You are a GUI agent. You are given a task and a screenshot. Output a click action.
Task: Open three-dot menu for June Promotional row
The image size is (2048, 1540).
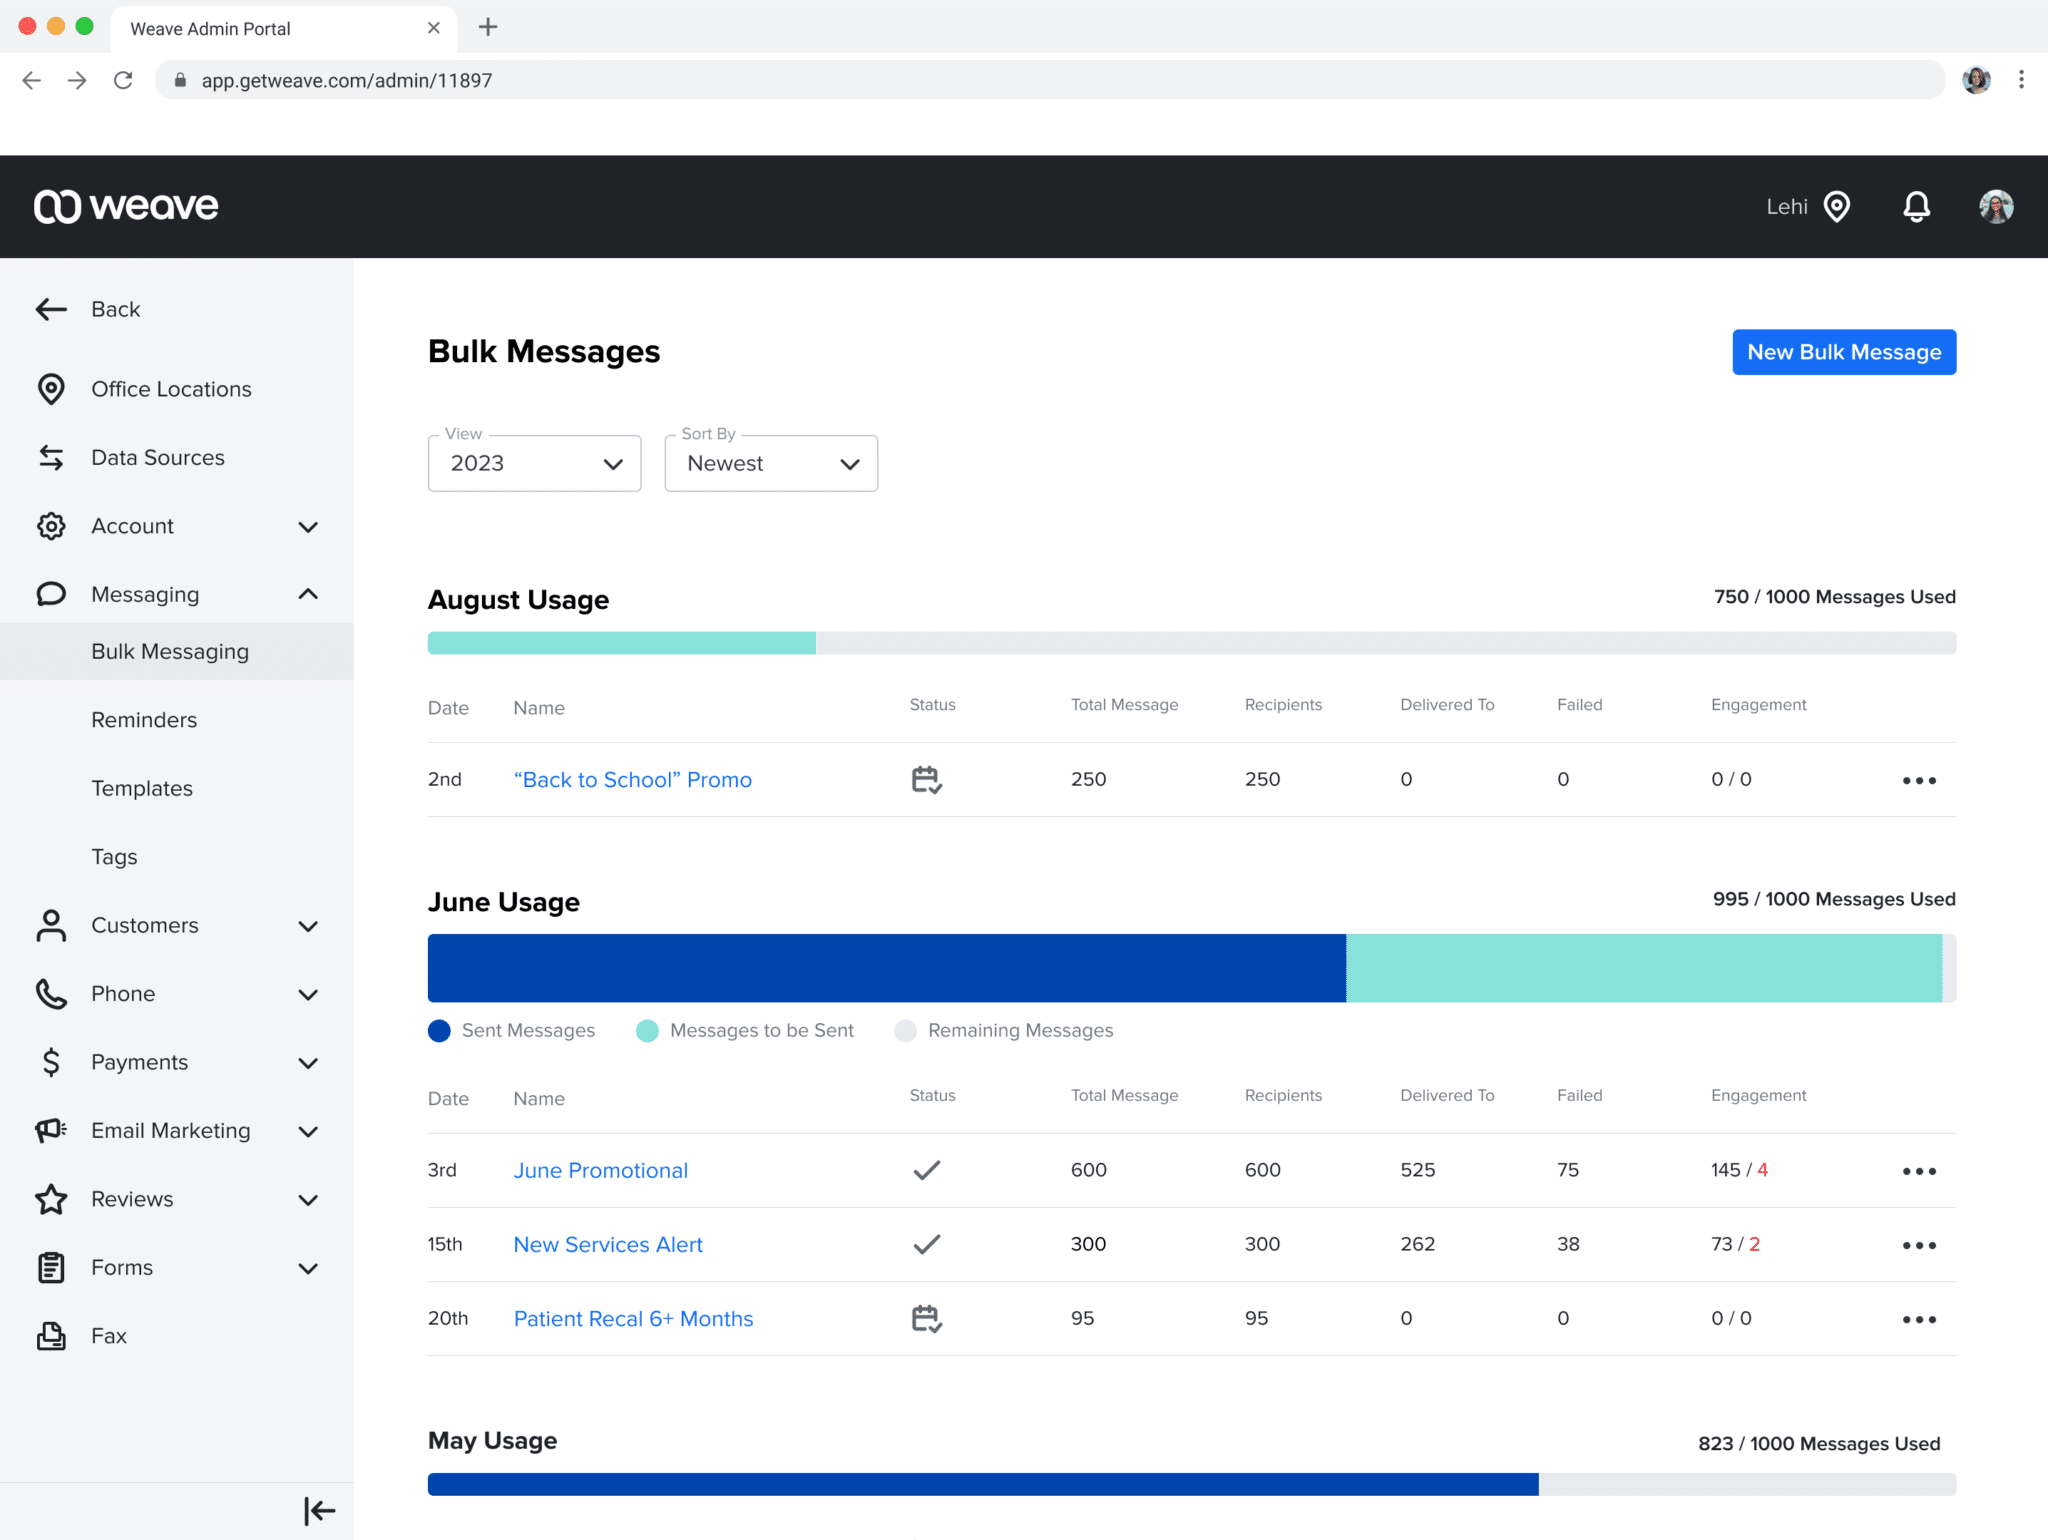click(1918, 1171)
